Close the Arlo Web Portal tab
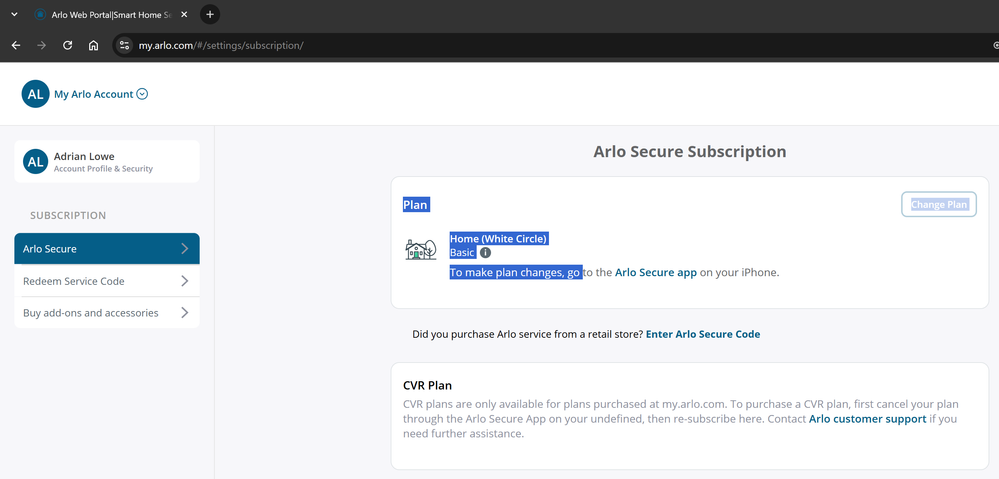The width and height of the screenshot is (999, 479). pyautogui.click(x=184, y=14)
